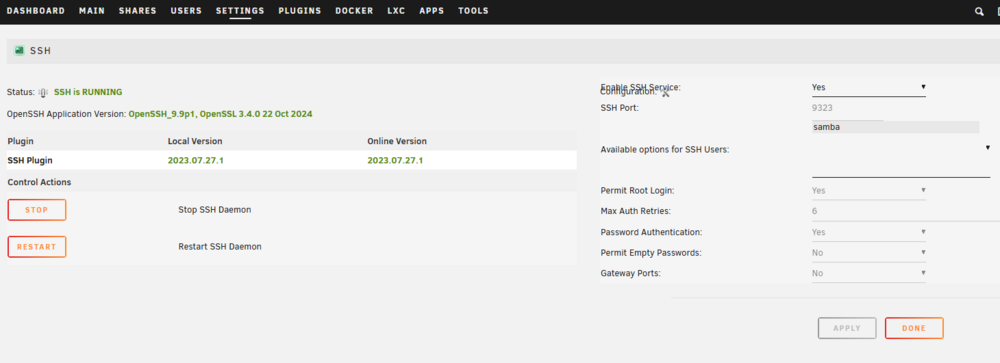Image resolution: width=1000 pixels, height=363 pixels.
Task: Click the Online Version value 2023.07.27.1
Action: click(x=395, y=160)
